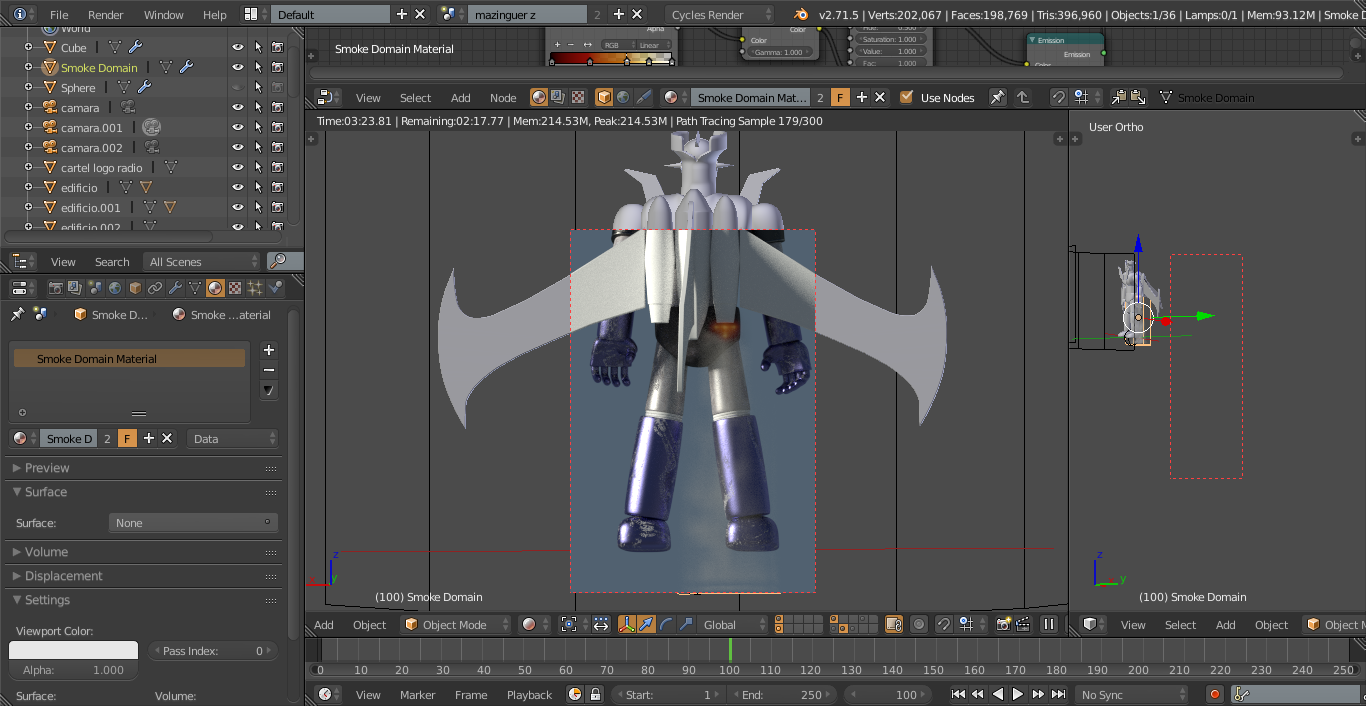Viewport: 1366px width, 706px height.
Task: Open the Scene properties tab
Action: coord(95,288)
